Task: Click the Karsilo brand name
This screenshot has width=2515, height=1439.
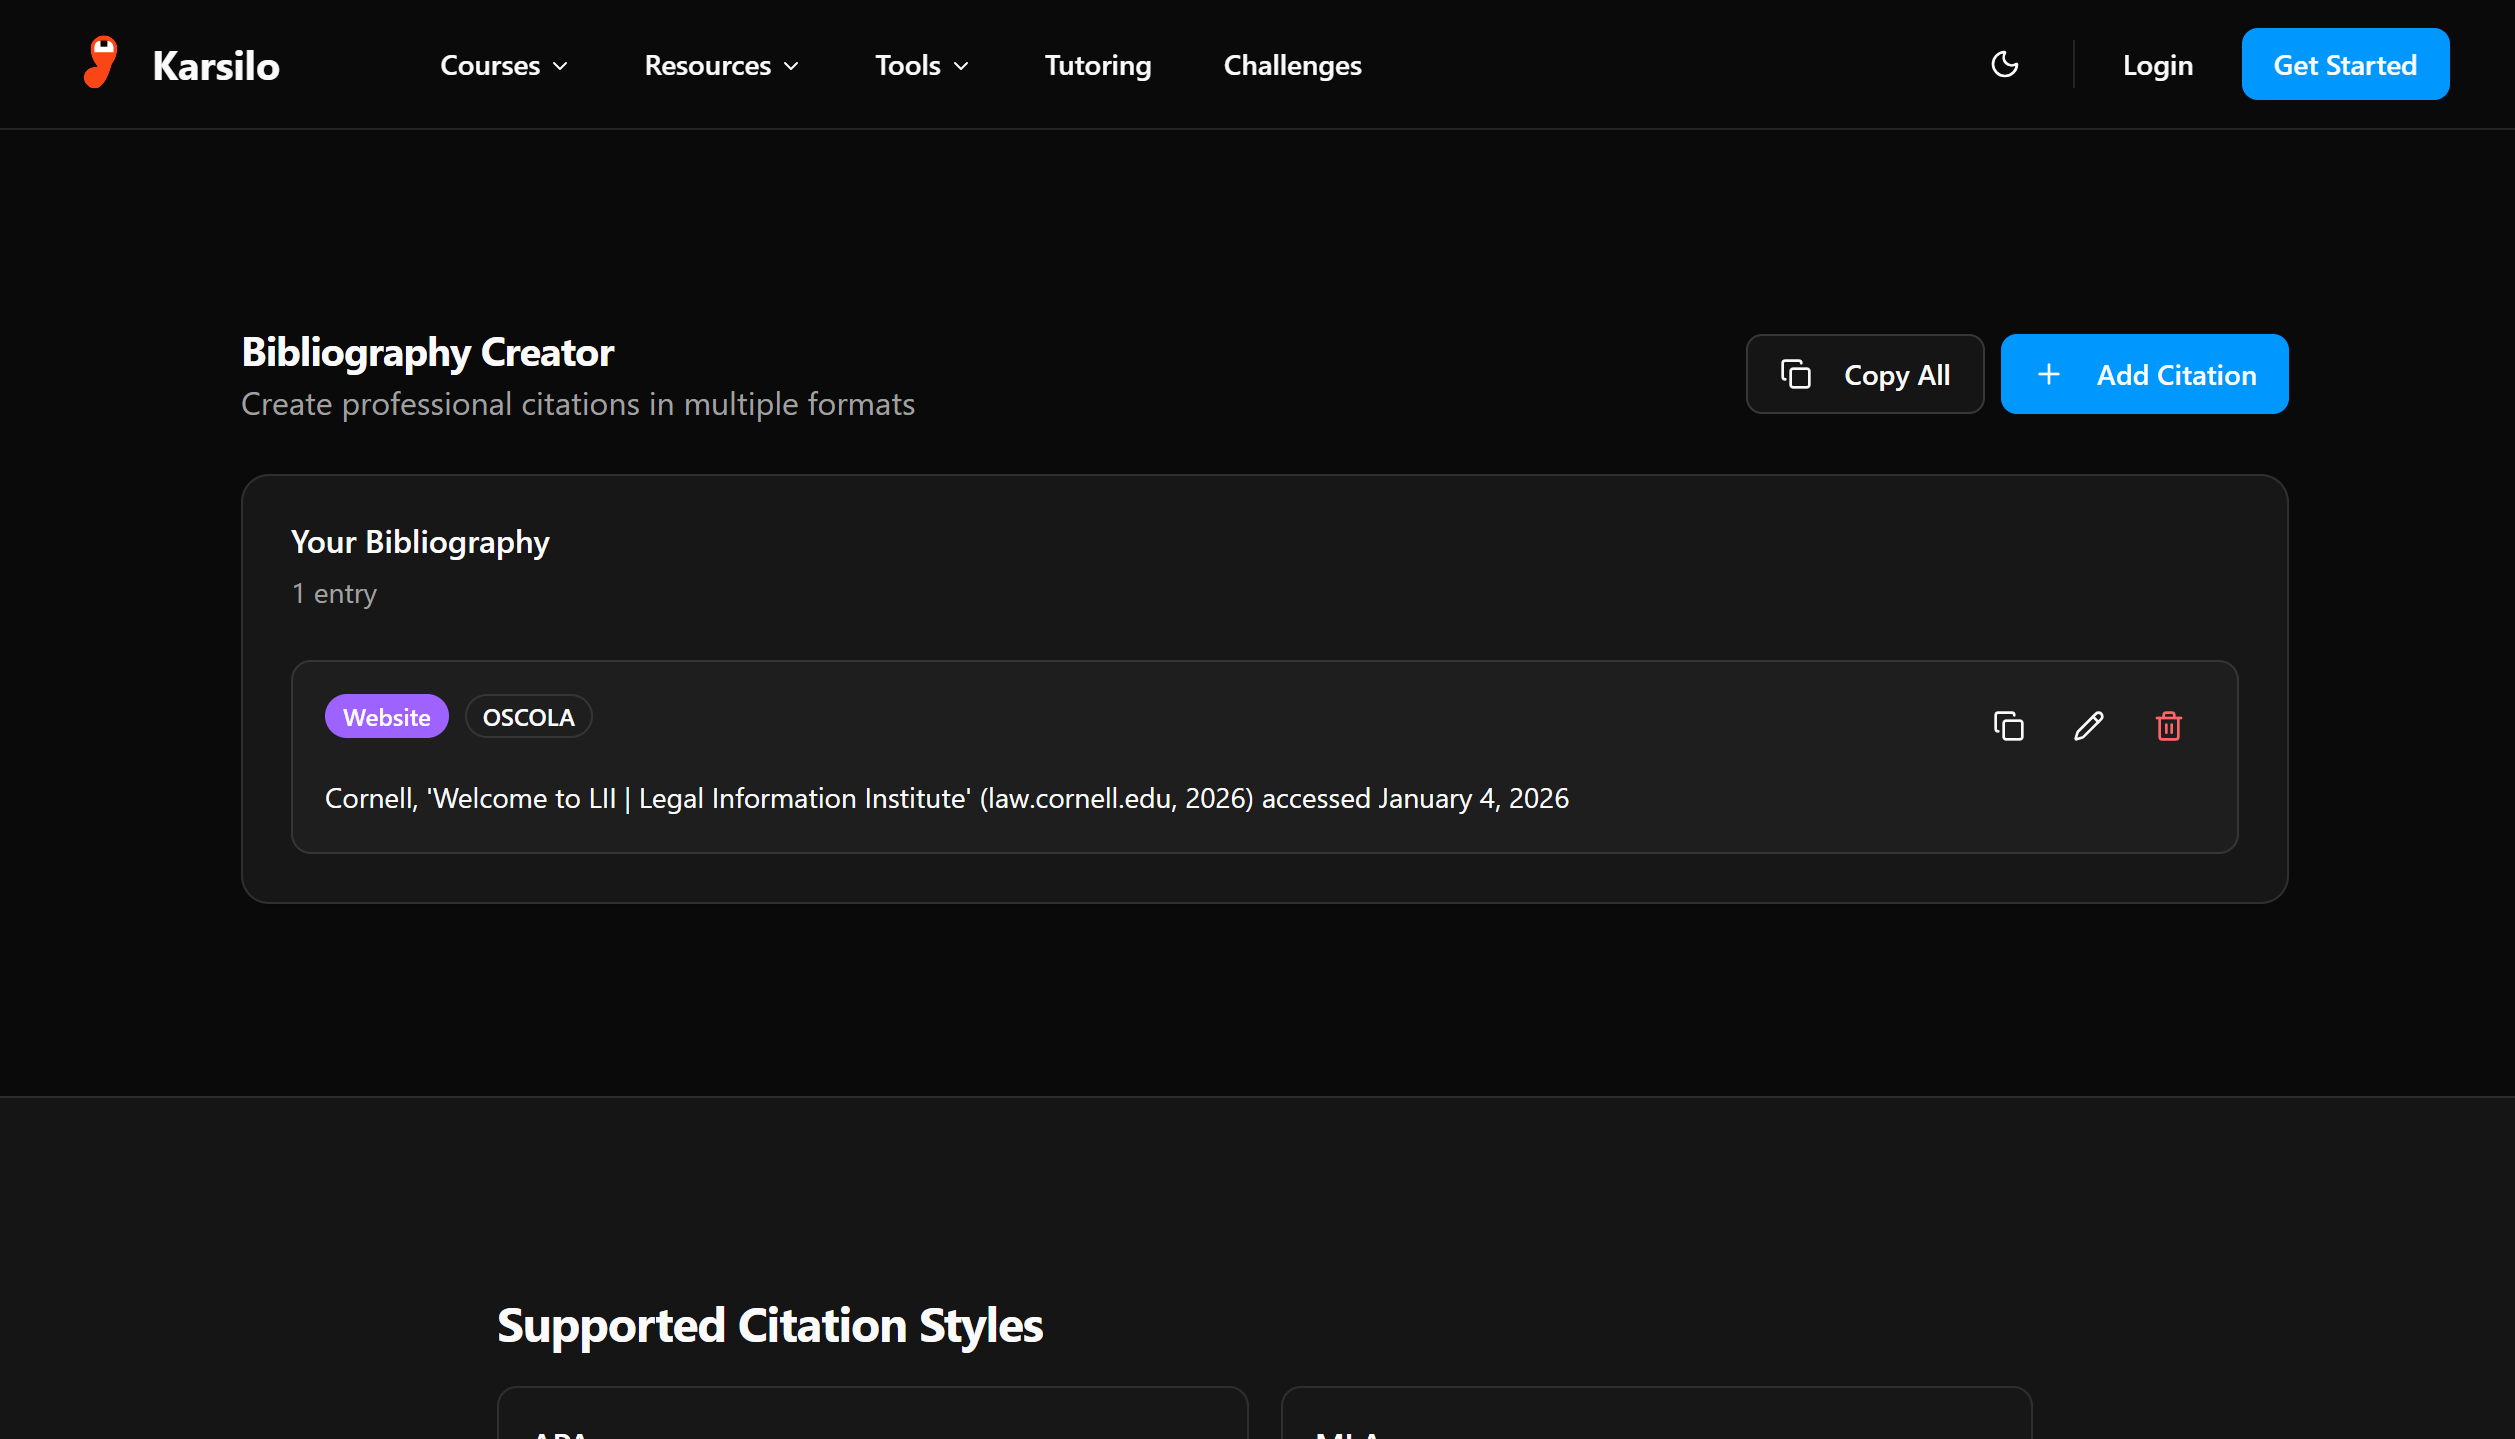Action: pos(216,66)
